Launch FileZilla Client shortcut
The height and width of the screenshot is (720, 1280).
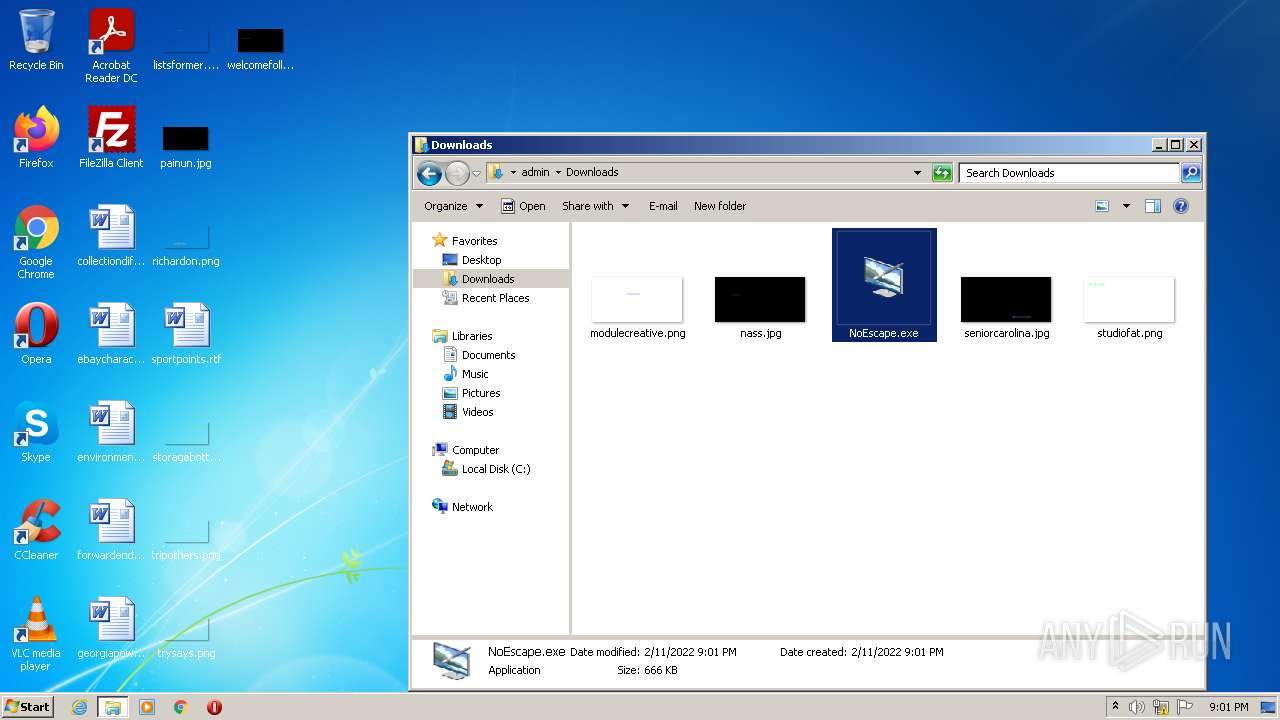[111, 137]
